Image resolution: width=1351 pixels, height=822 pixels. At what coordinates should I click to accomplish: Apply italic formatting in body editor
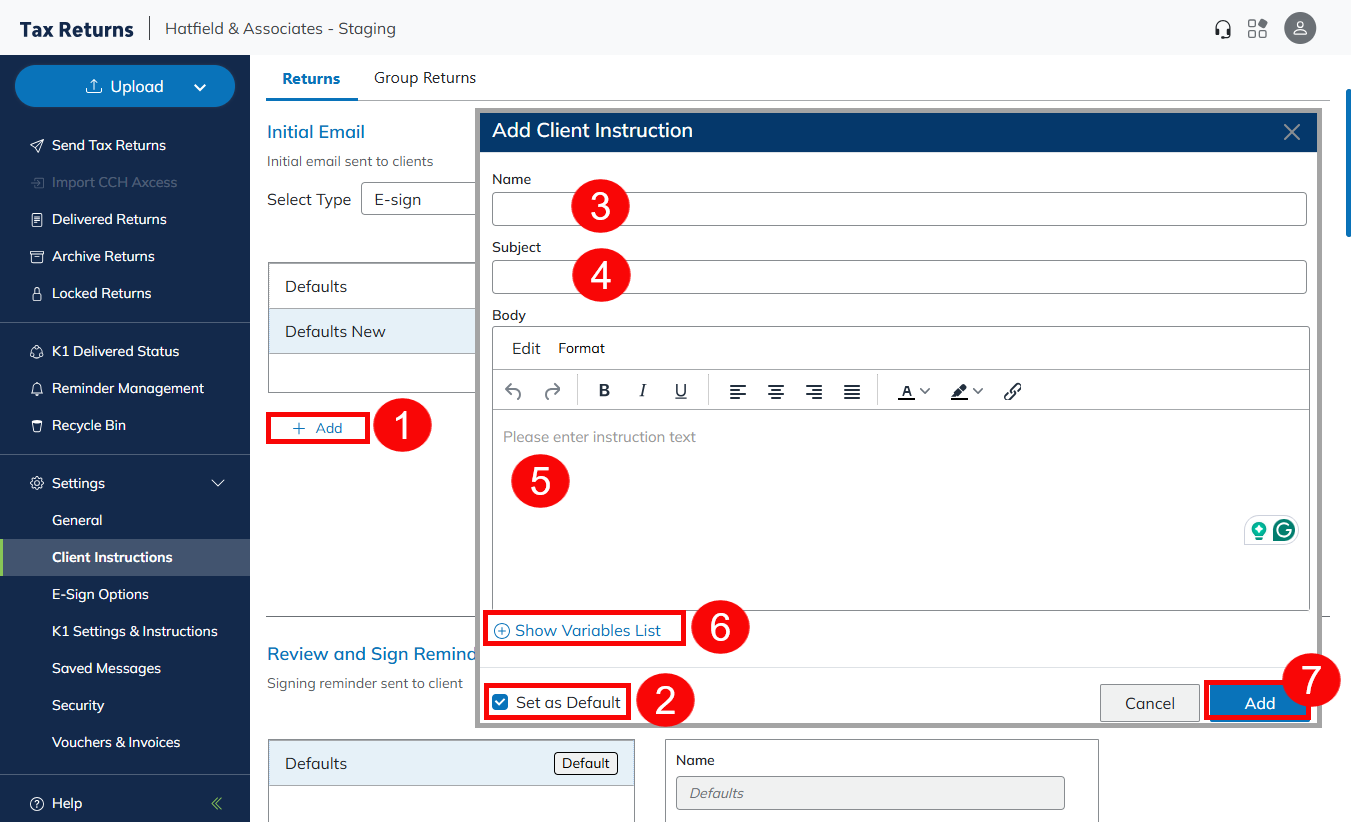(x=642, y=391)
